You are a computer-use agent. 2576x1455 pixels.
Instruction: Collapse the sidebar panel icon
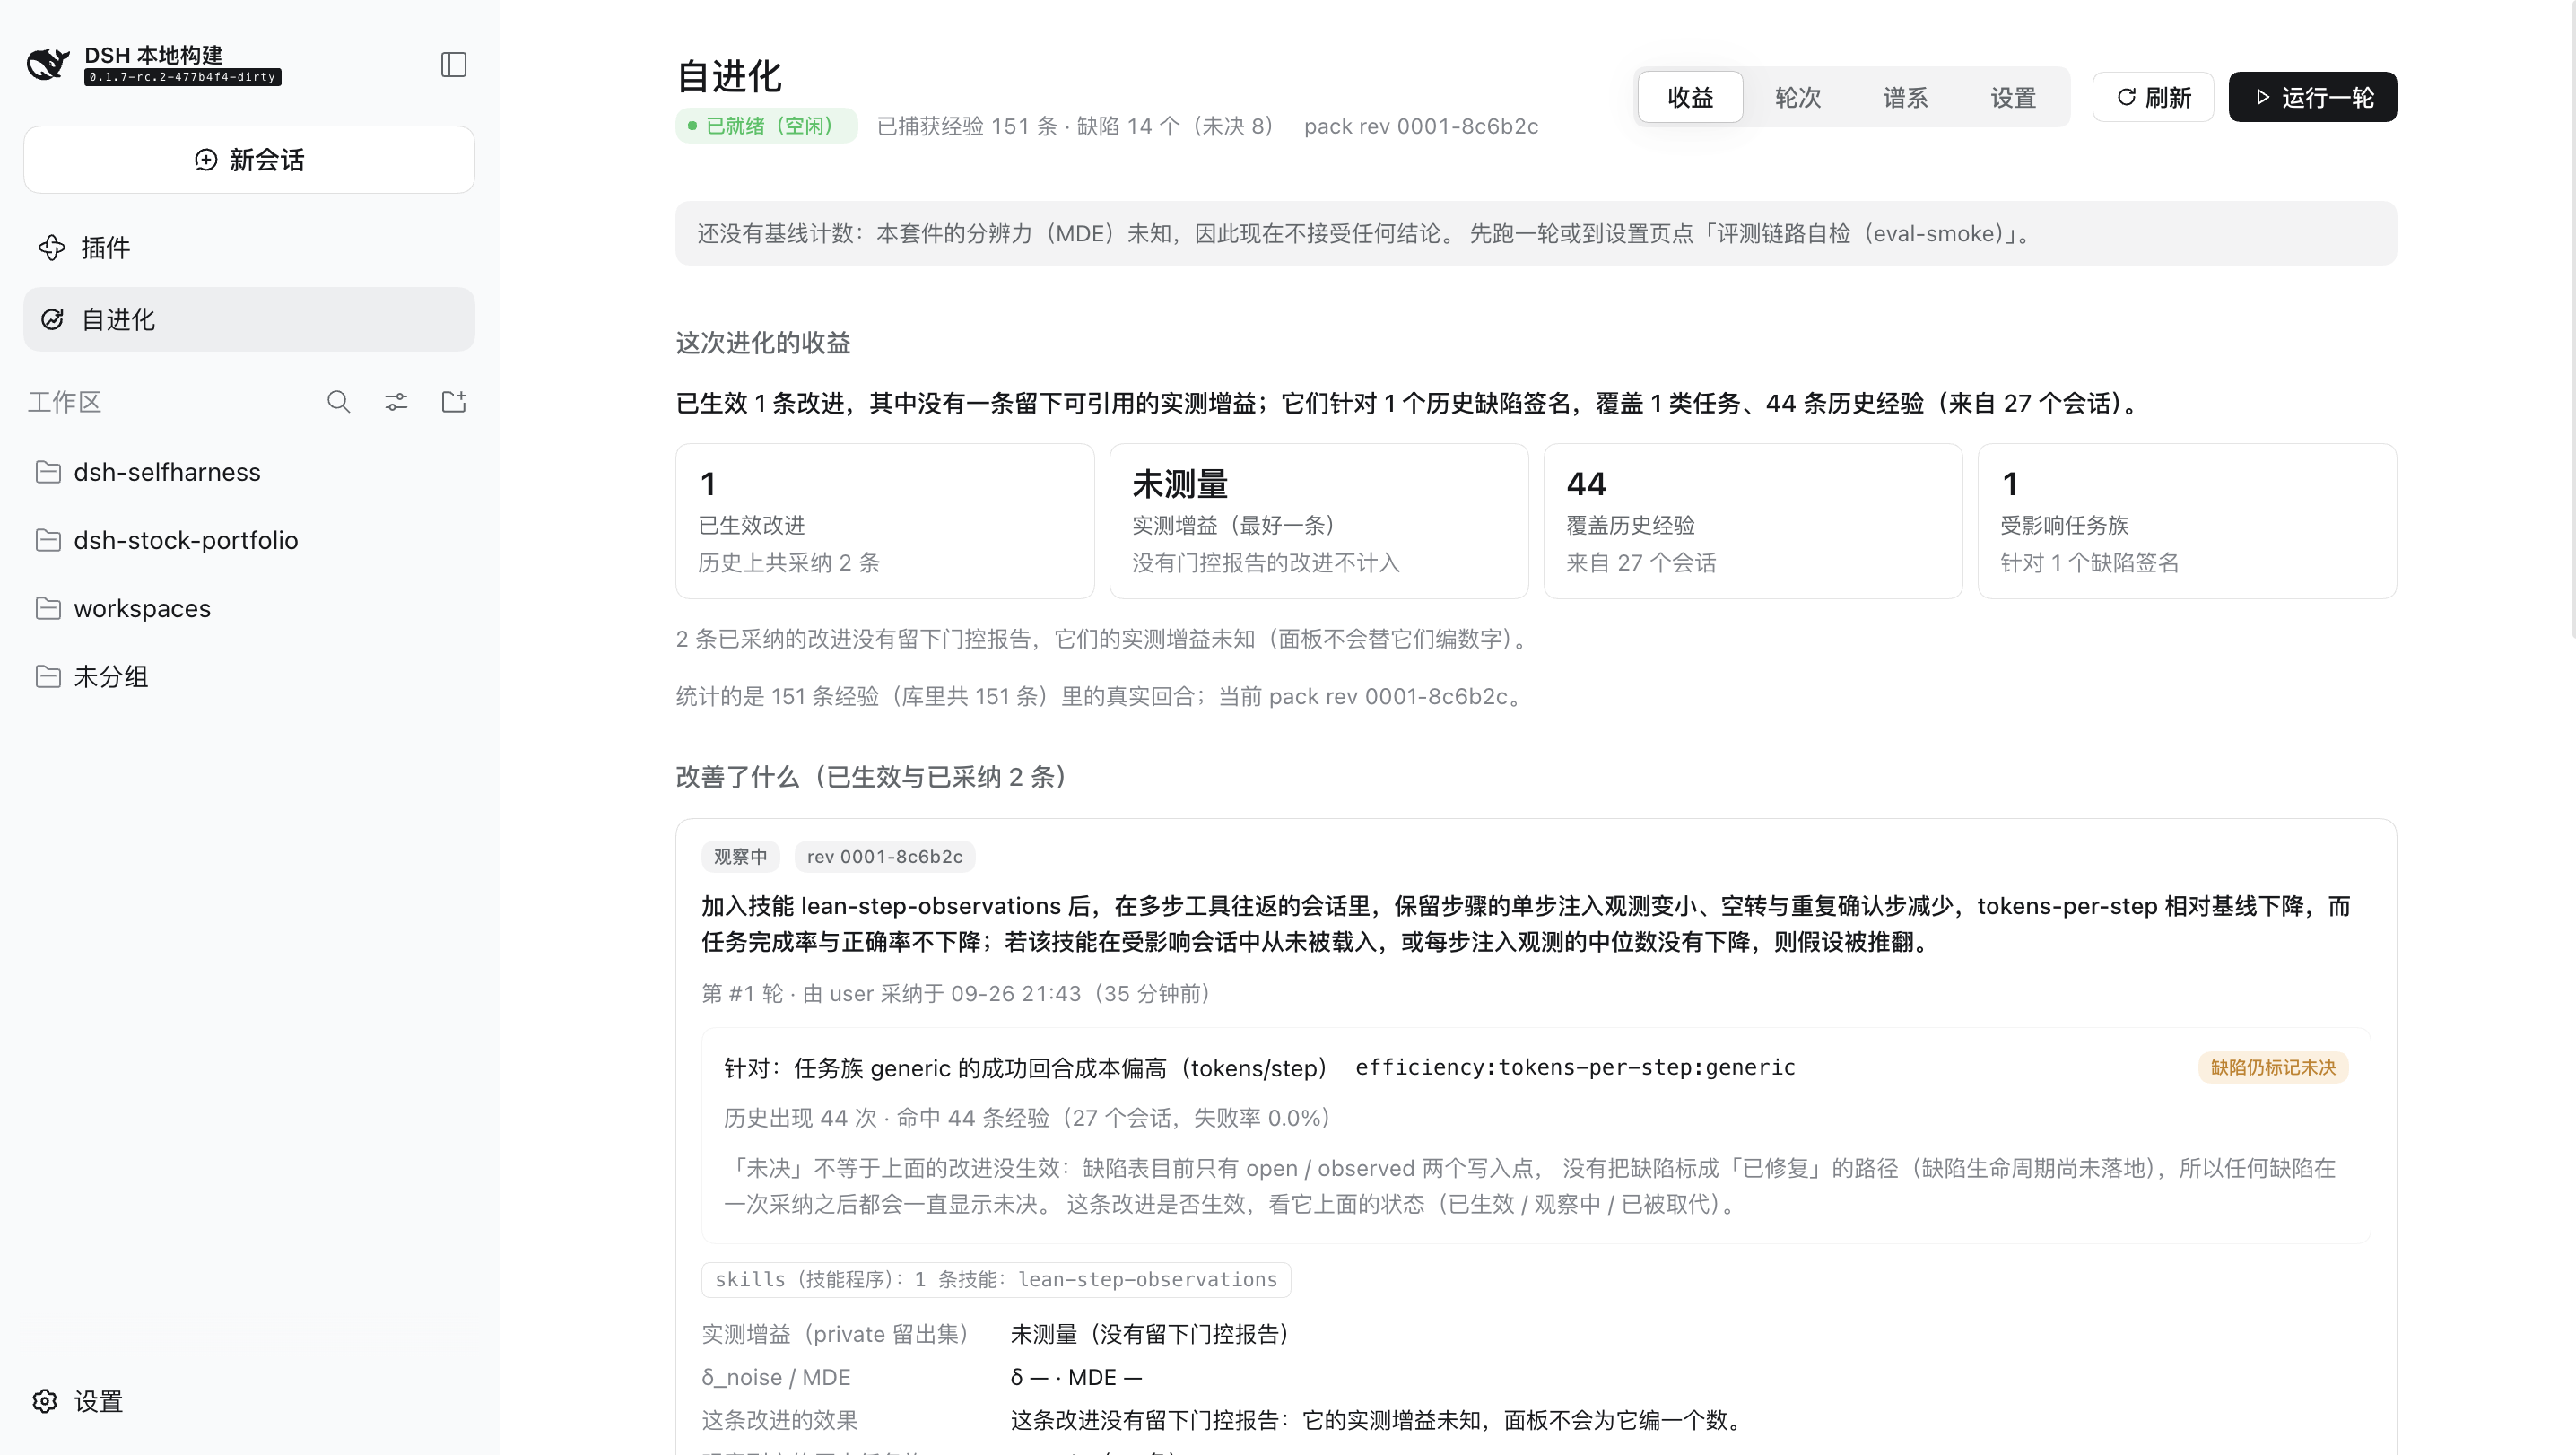click(453, 64)
